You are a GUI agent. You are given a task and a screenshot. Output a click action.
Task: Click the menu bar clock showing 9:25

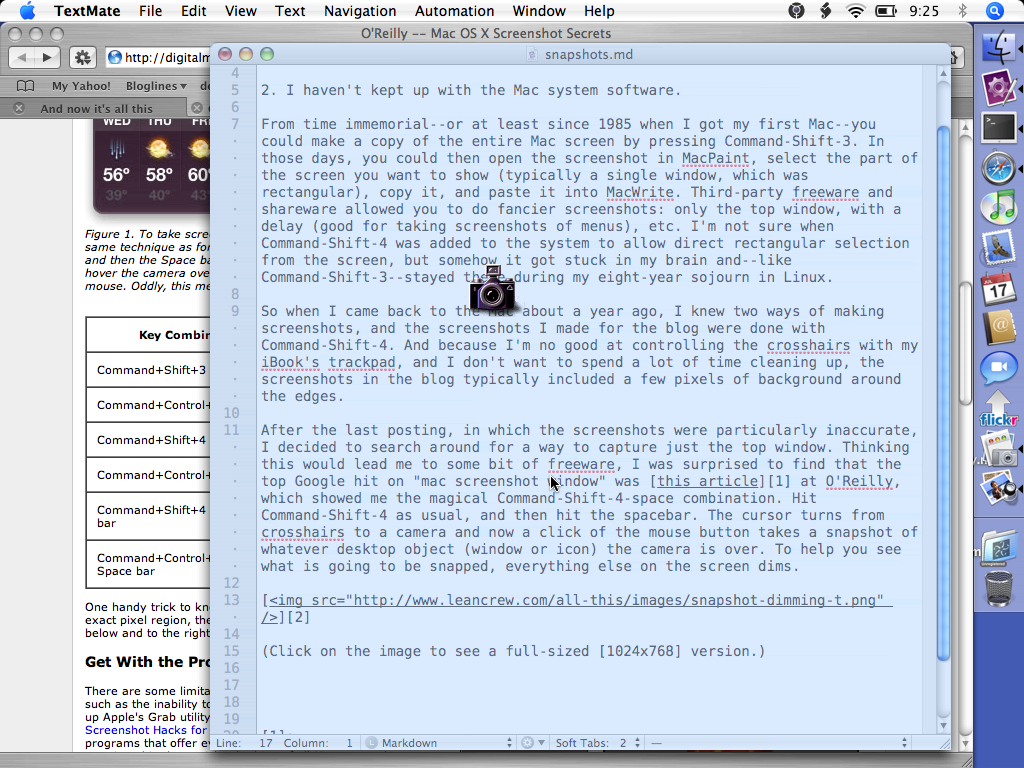point(924,11)
